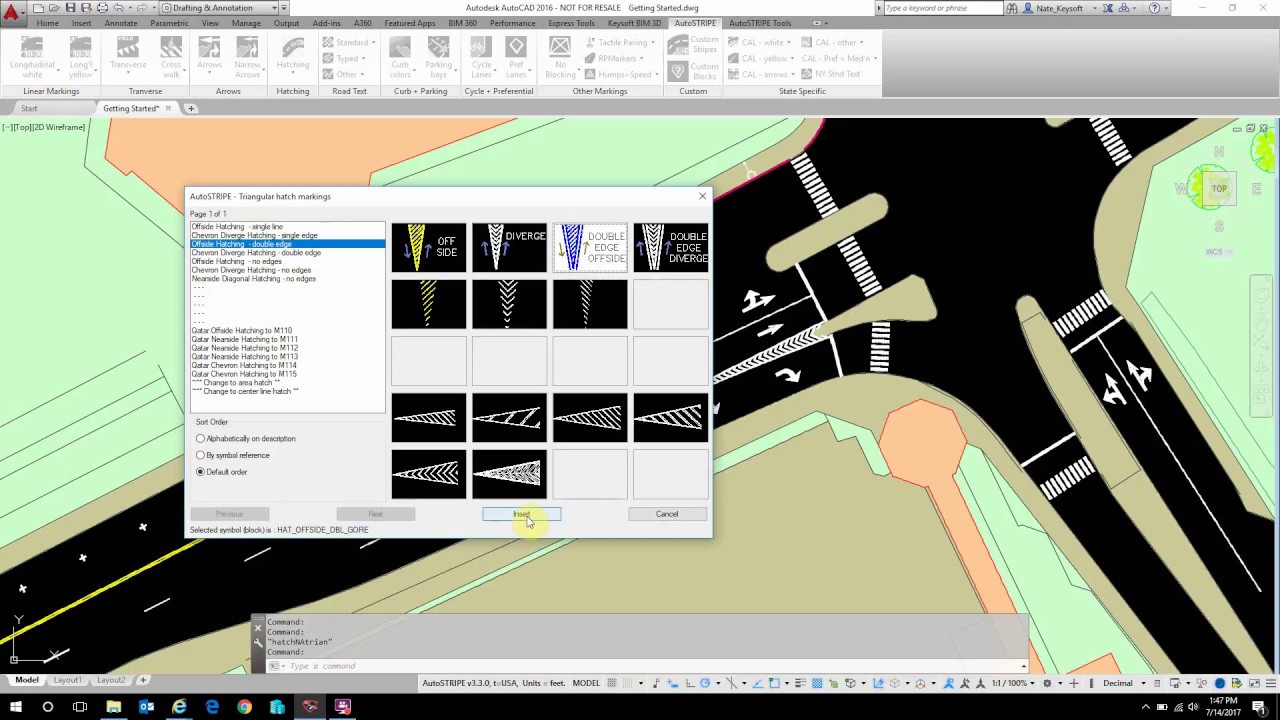
Task: Click the Undo arrow in quick access toolbar
Action: pyautogui.click(x=119, y=8)
